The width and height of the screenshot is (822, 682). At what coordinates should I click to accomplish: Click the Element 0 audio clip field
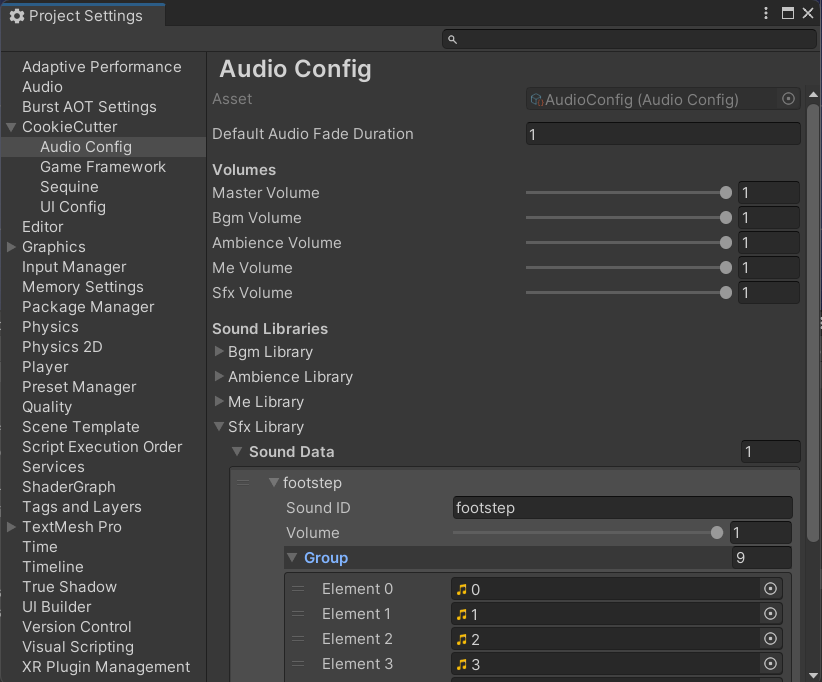[x=616, y=589]
